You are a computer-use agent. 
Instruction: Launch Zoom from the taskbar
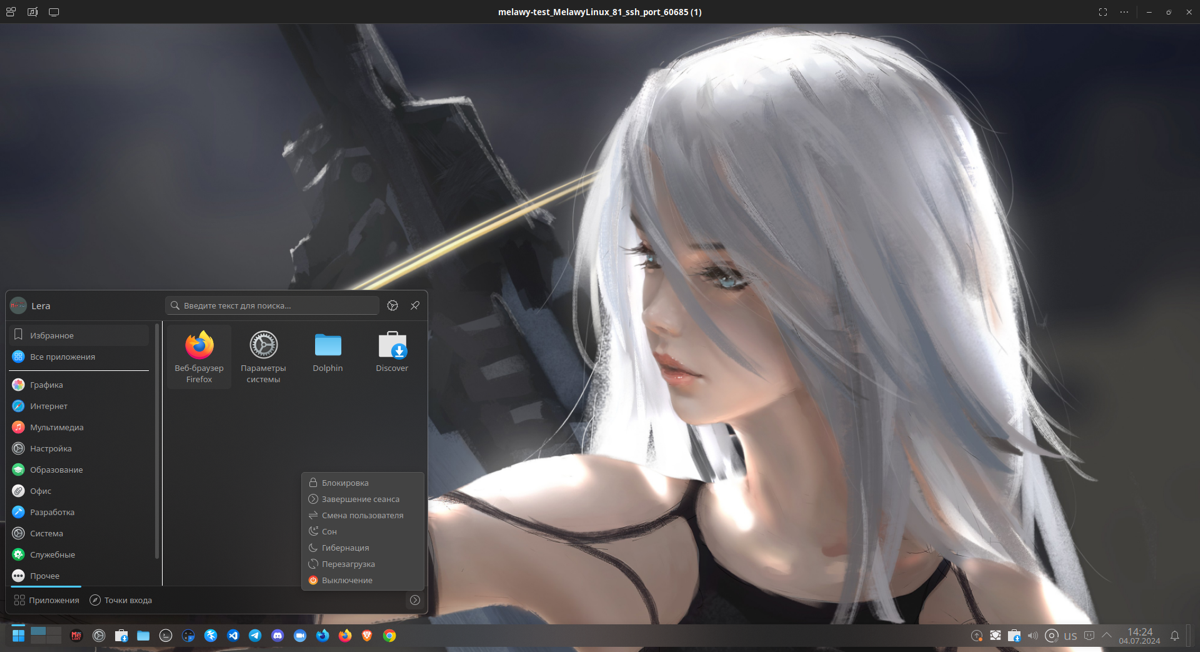300,636
